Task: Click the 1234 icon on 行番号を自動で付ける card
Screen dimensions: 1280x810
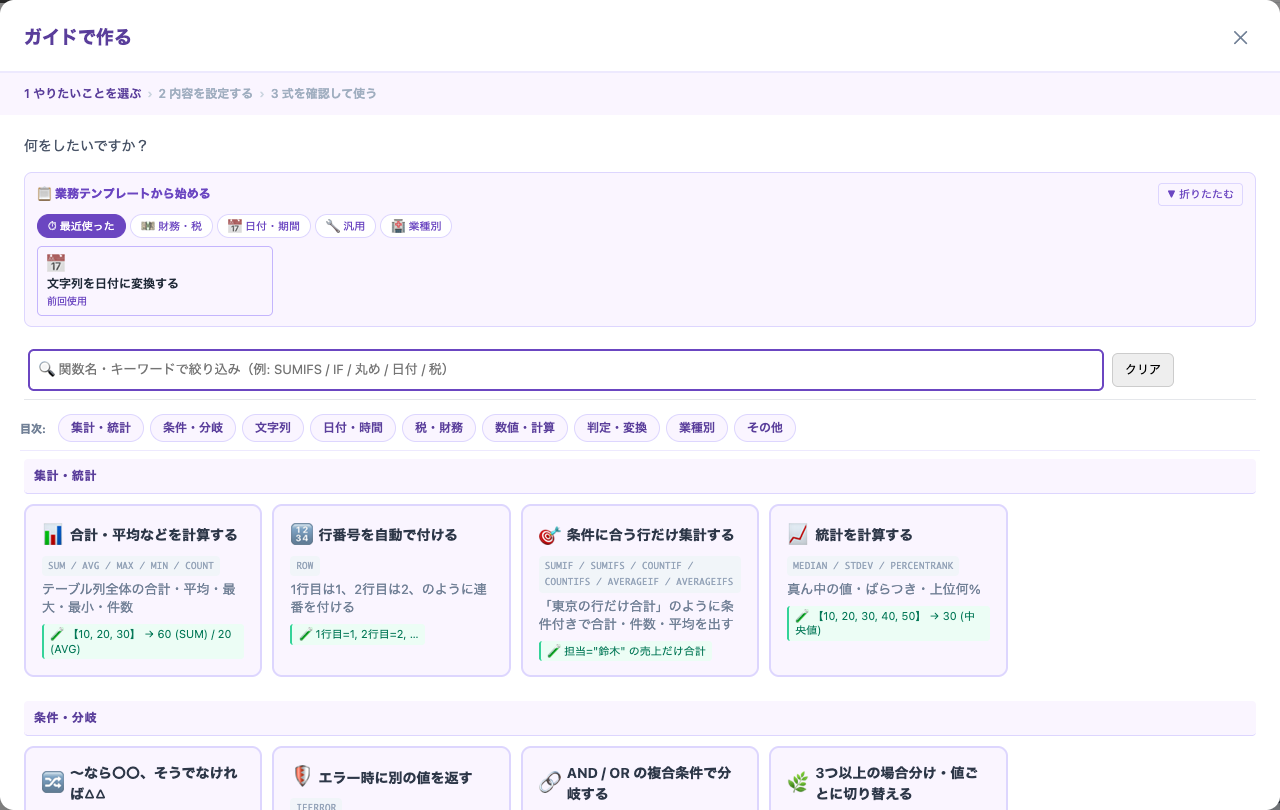Action: (301, 535)
